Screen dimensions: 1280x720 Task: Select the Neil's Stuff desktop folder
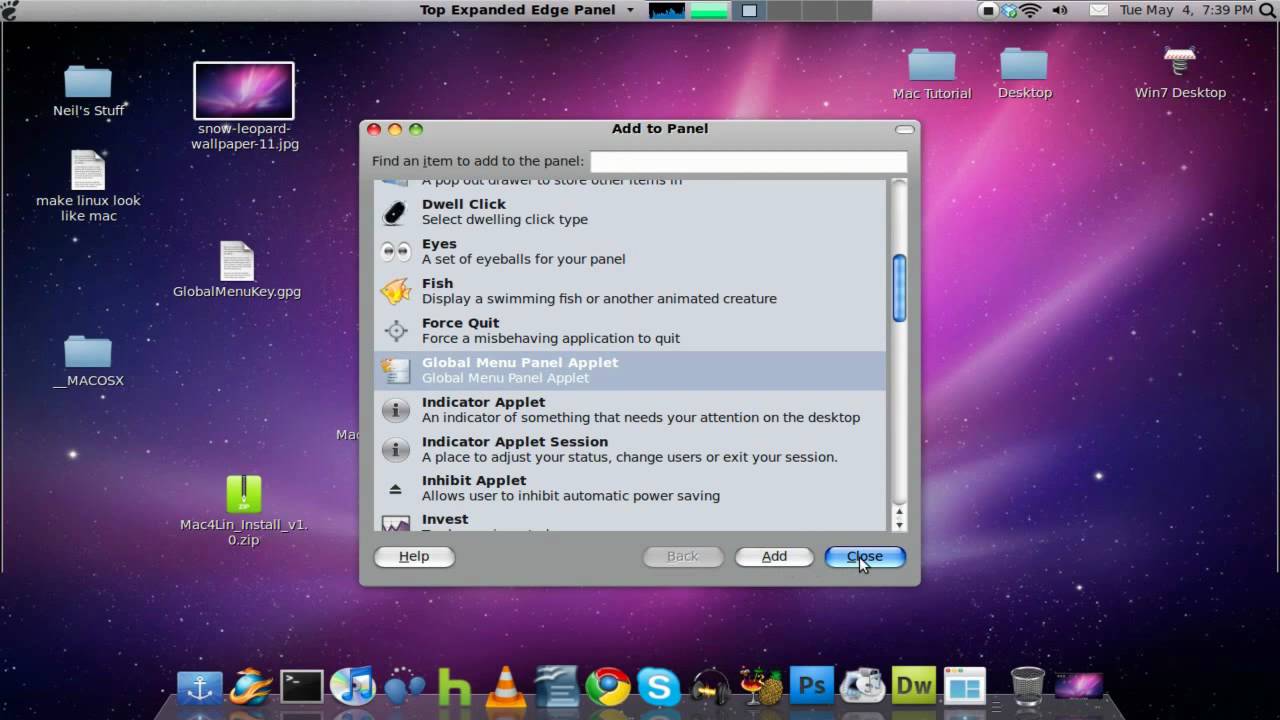coord(88,82)
